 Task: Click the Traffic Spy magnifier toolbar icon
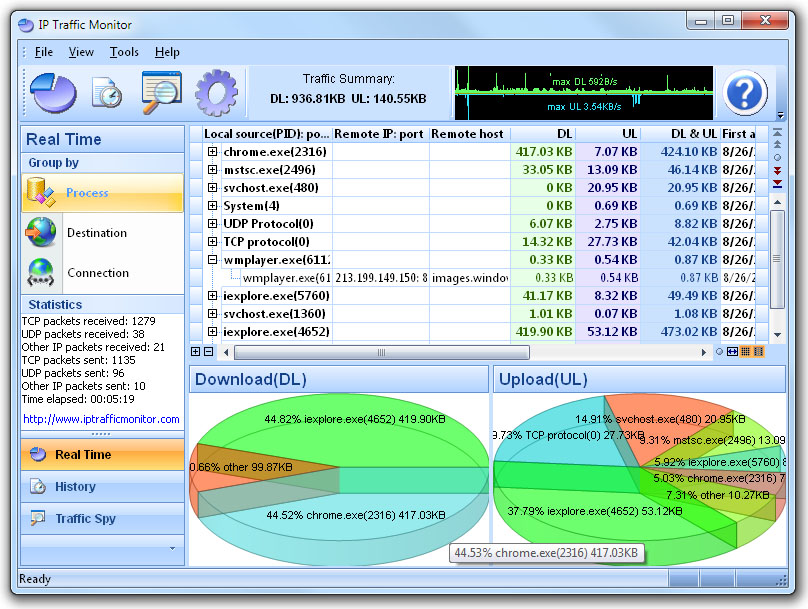point(160,93)
